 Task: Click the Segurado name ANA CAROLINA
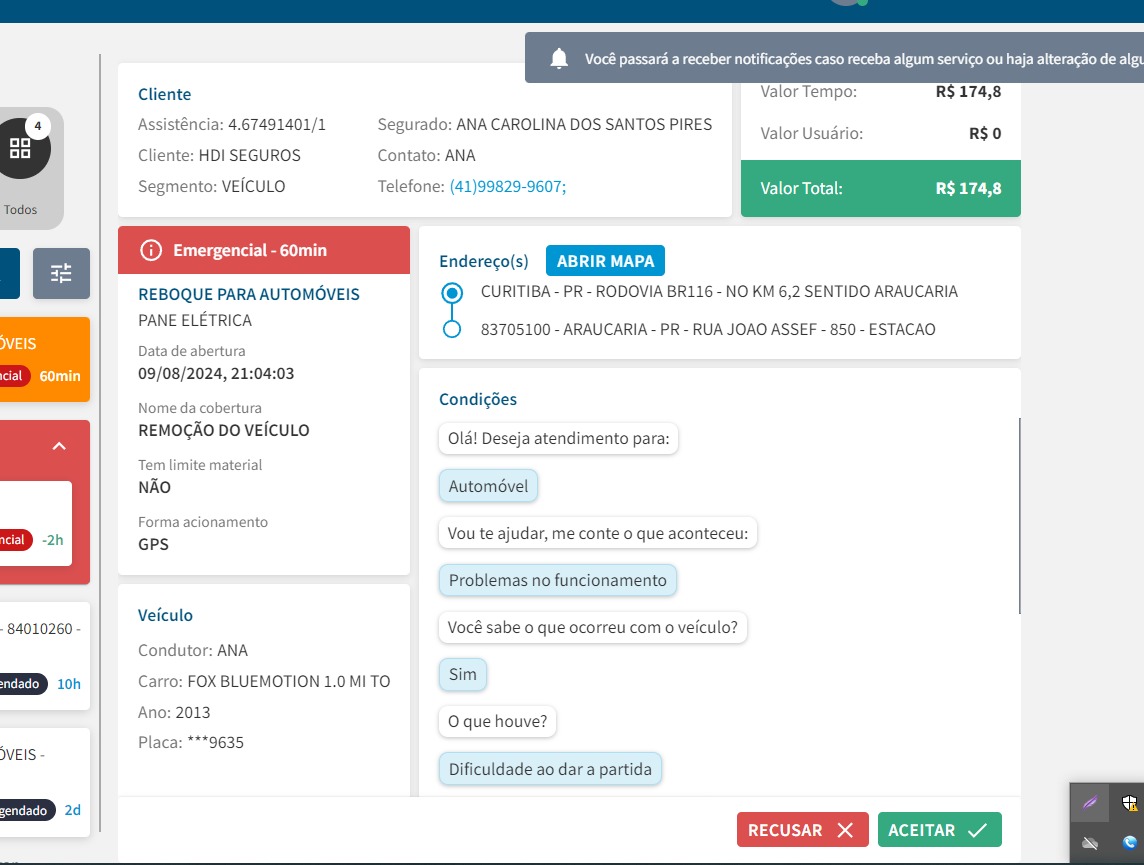584,125
